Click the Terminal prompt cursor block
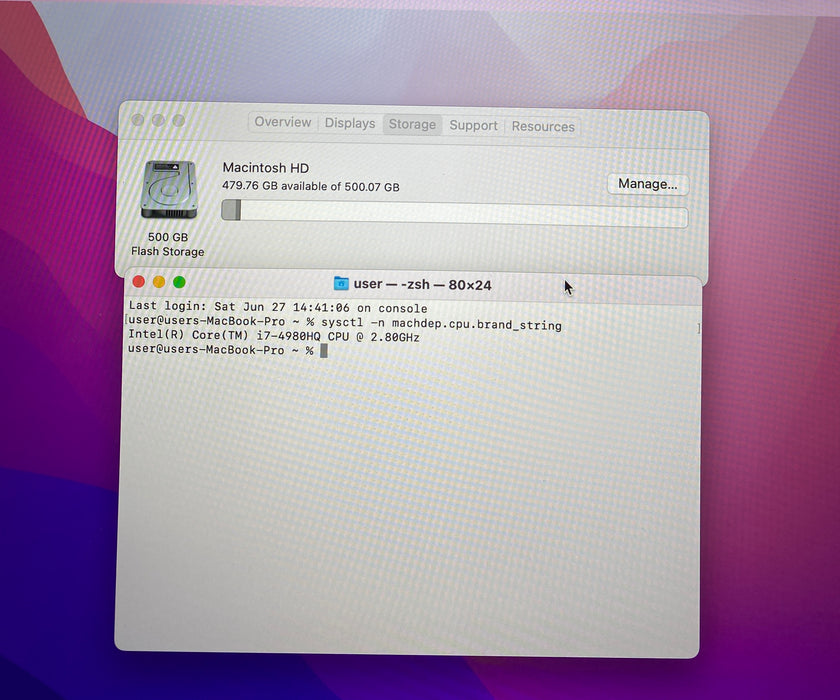Screen dimensions: 840x700 324,351
